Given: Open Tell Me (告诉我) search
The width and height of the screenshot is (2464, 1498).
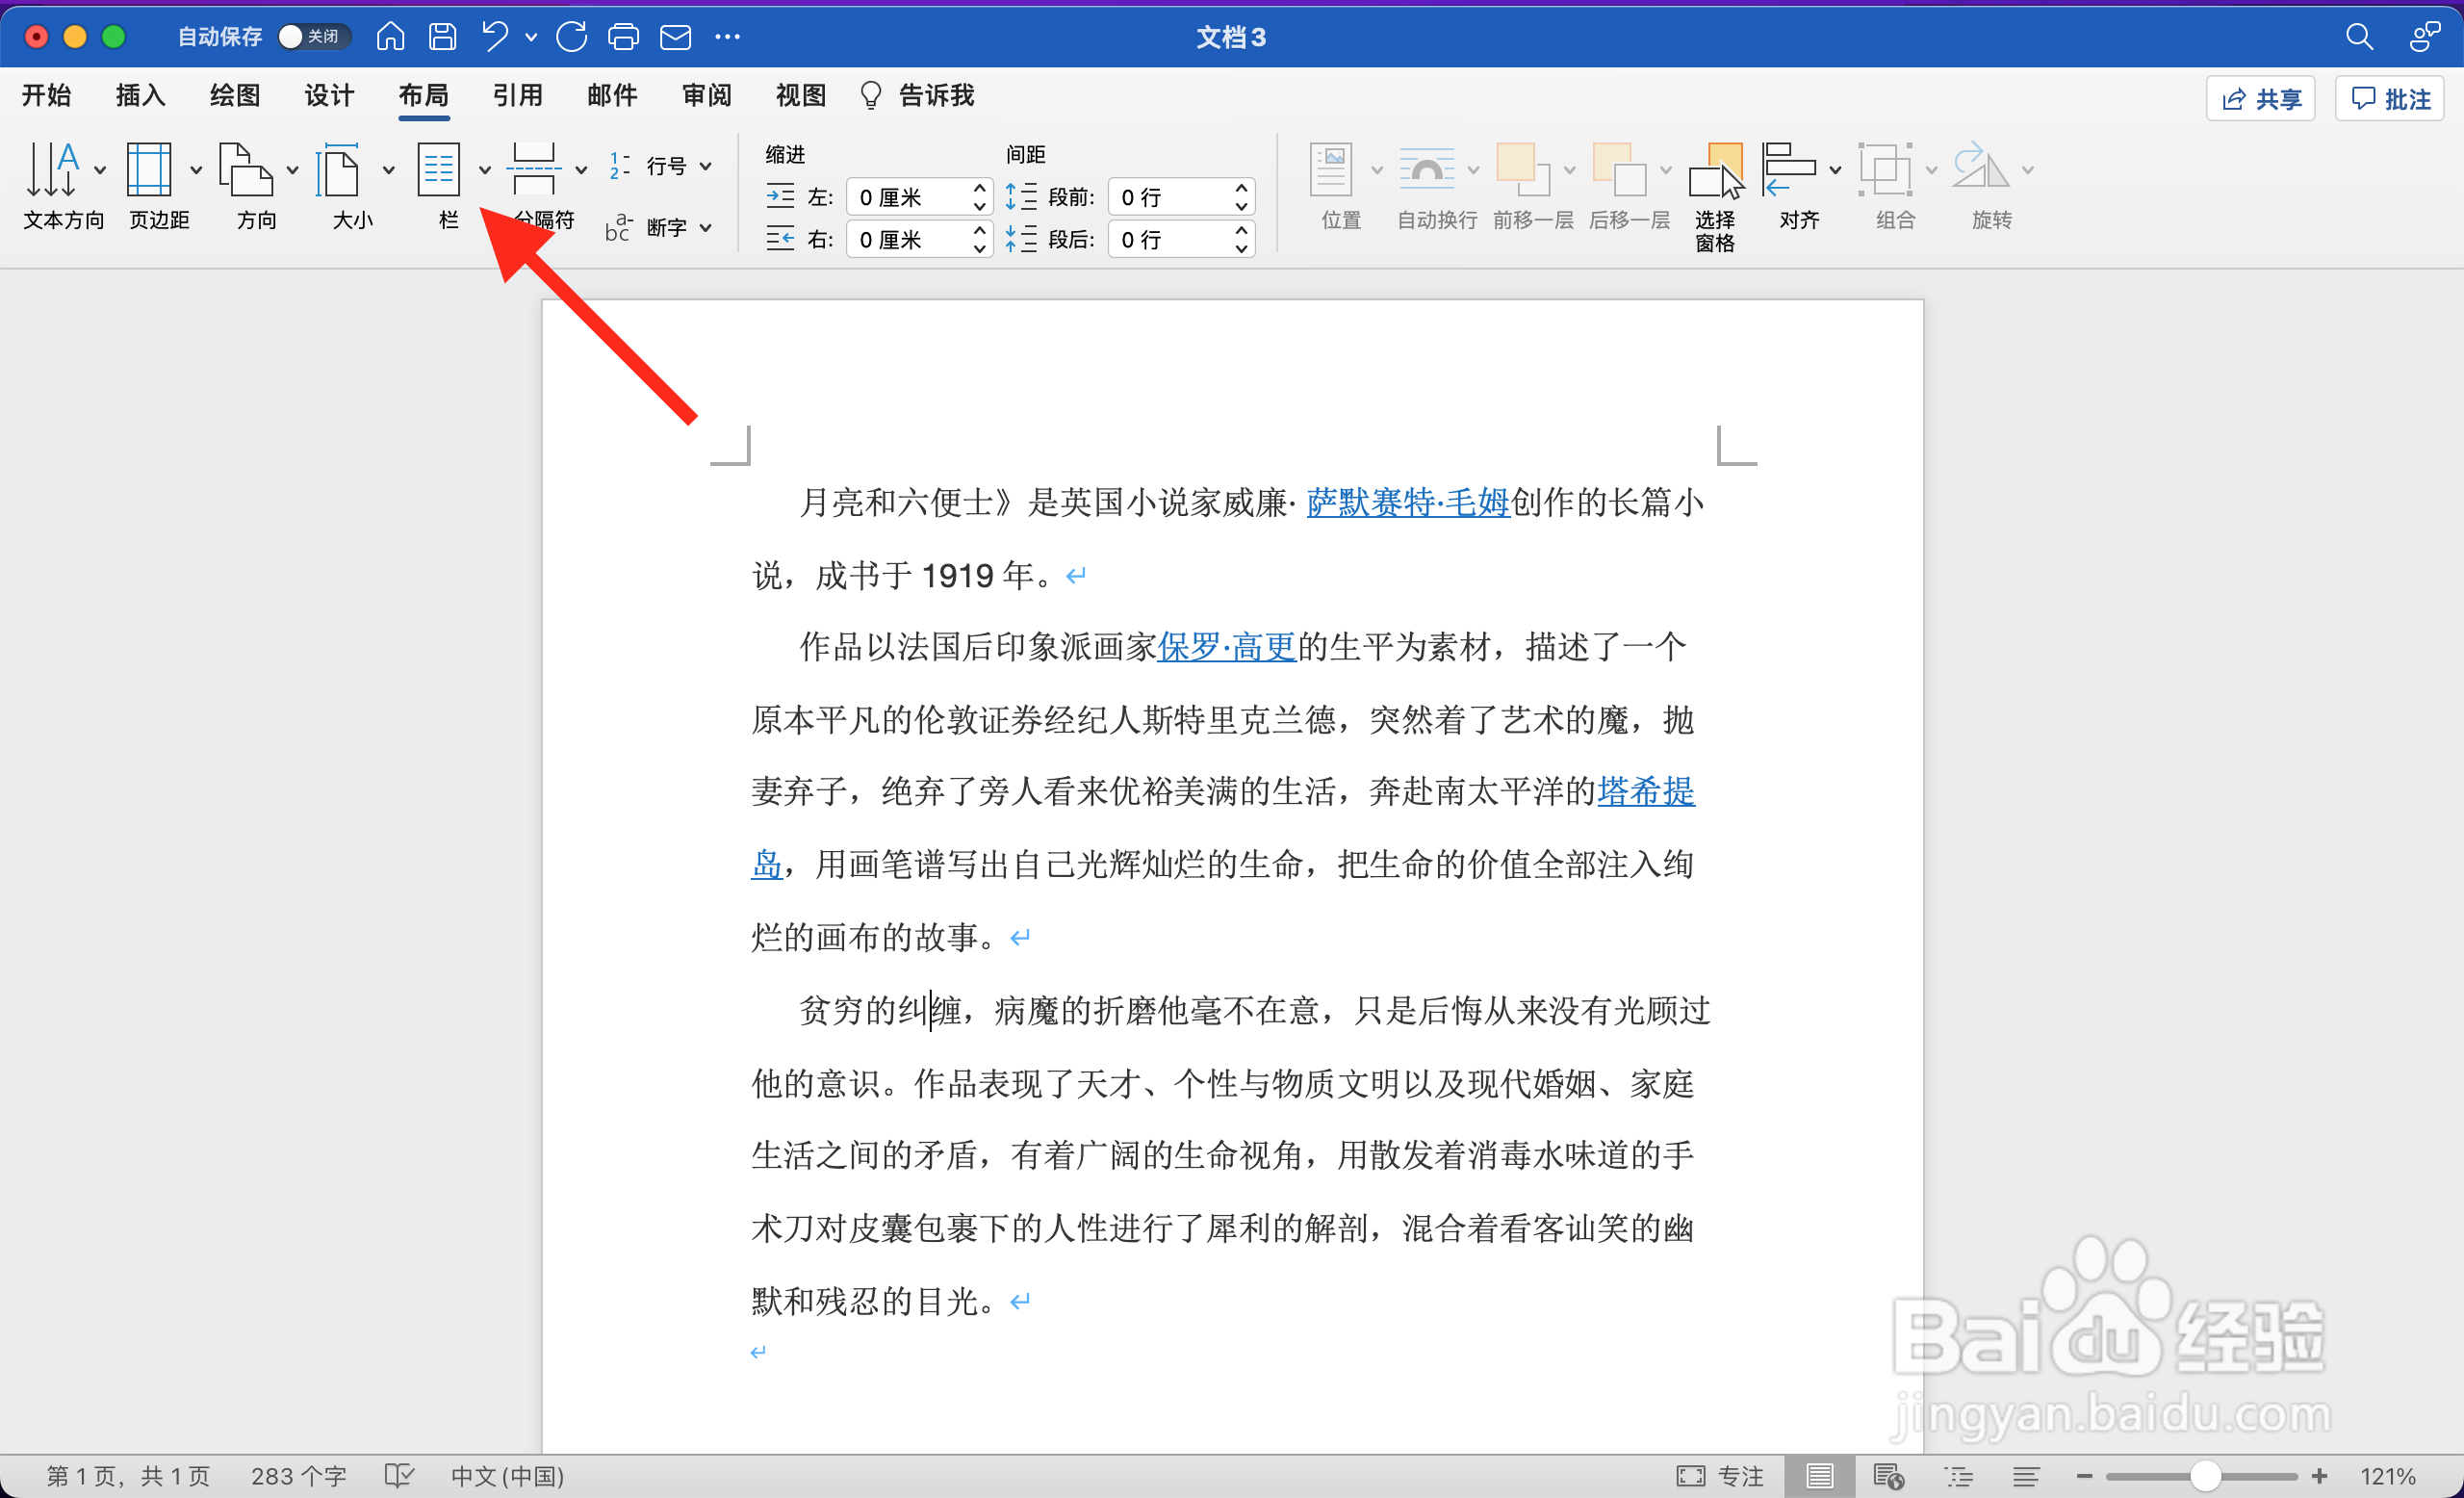Looking at the screenshot, I should [917, 95].
